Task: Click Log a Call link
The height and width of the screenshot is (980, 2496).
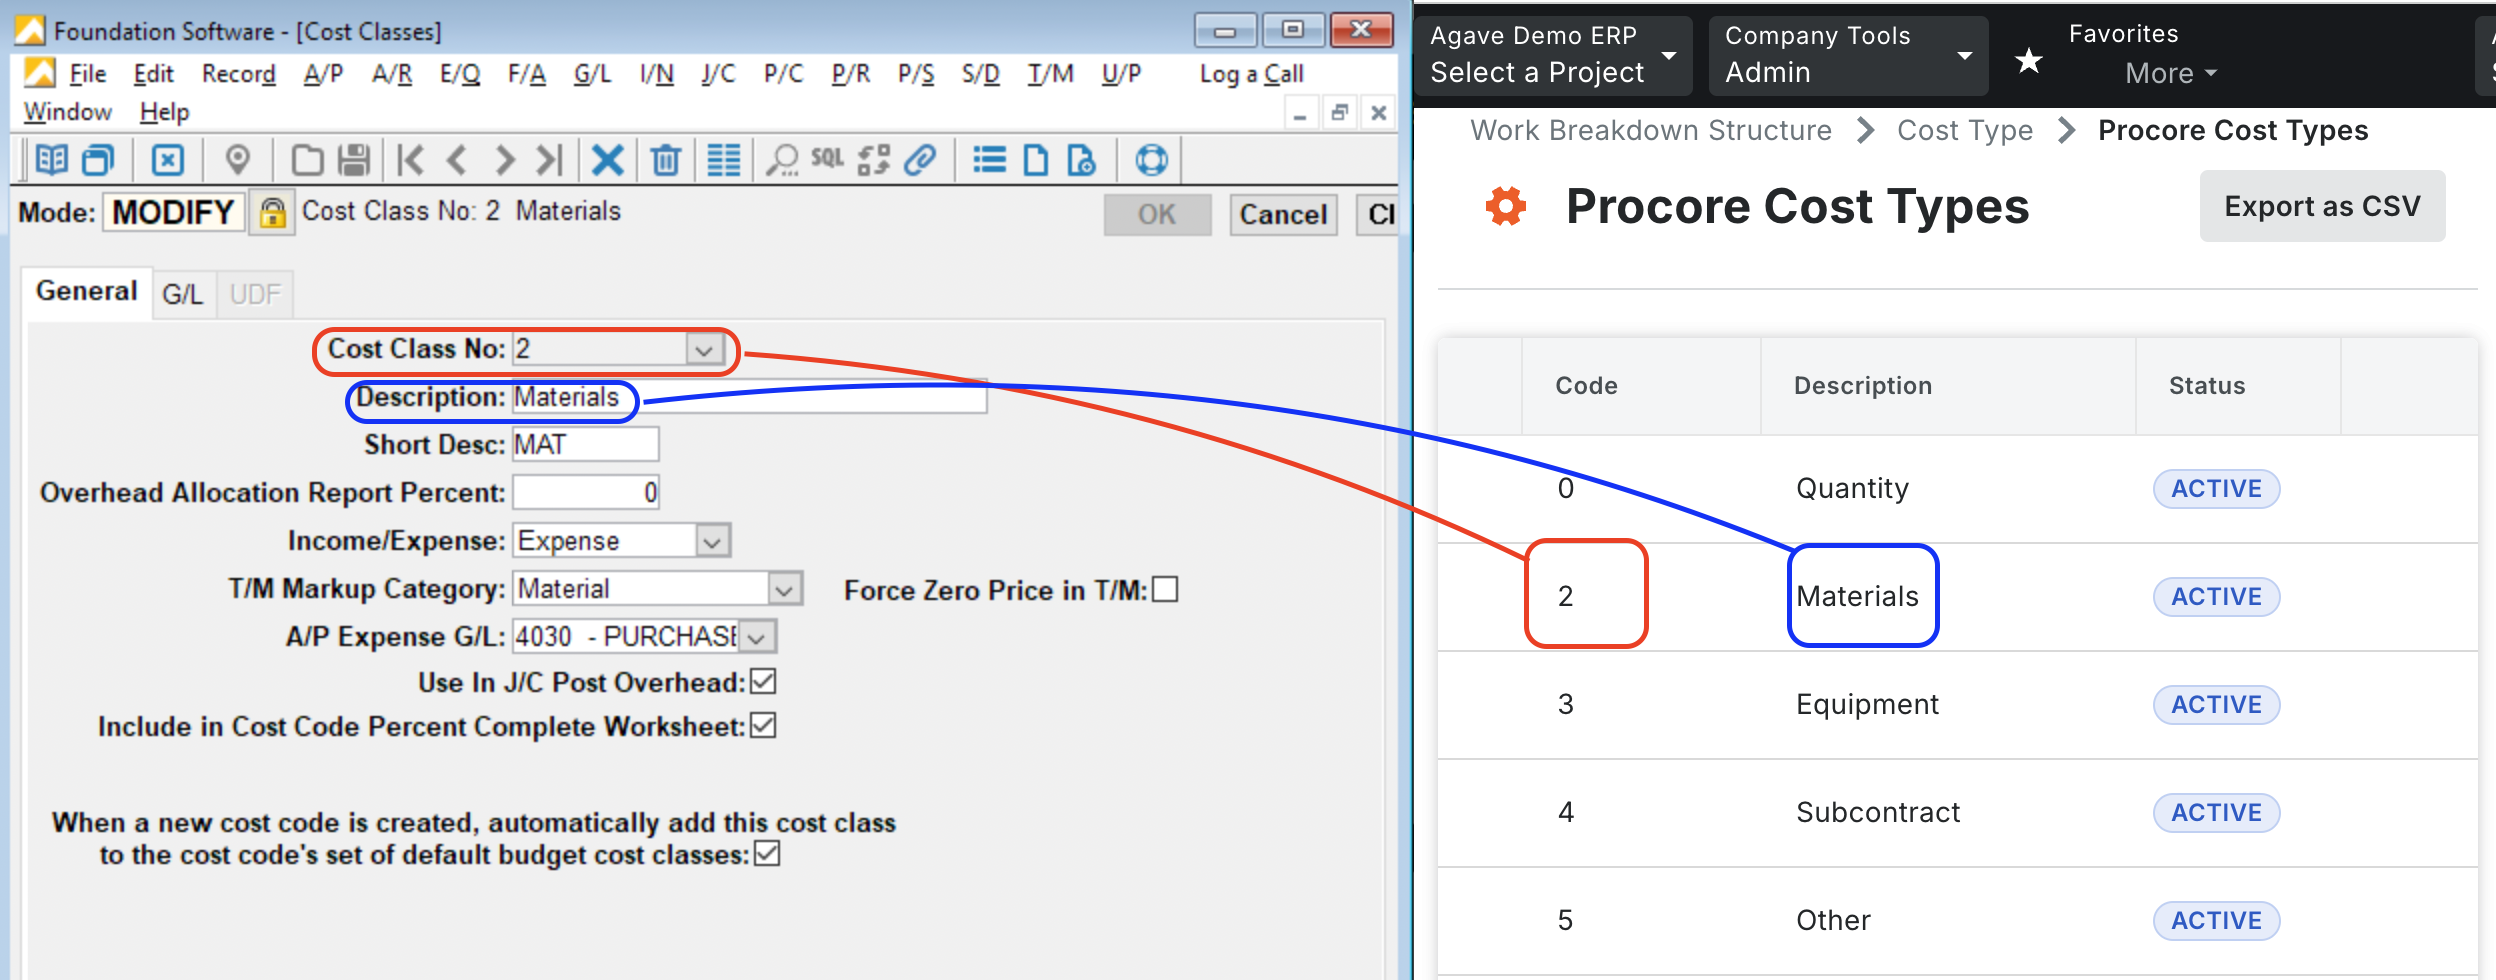Action: [1251, 74]
